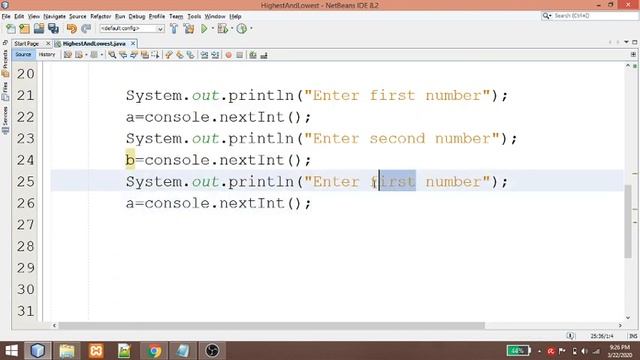Viewport: 640px width, 360px height.
Task: Click the Toggle Highlight Search icon
Action: 145,55
